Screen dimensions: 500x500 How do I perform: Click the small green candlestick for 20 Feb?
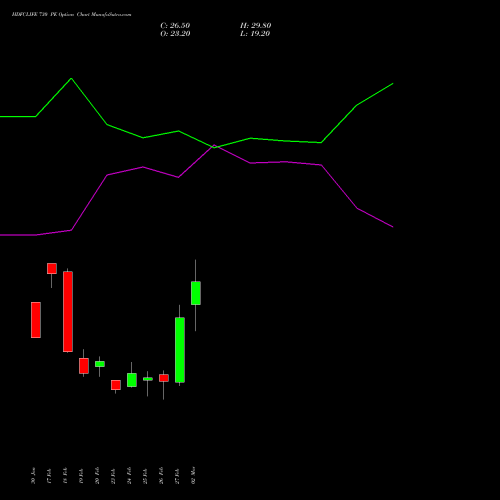(x=100, y=364)
